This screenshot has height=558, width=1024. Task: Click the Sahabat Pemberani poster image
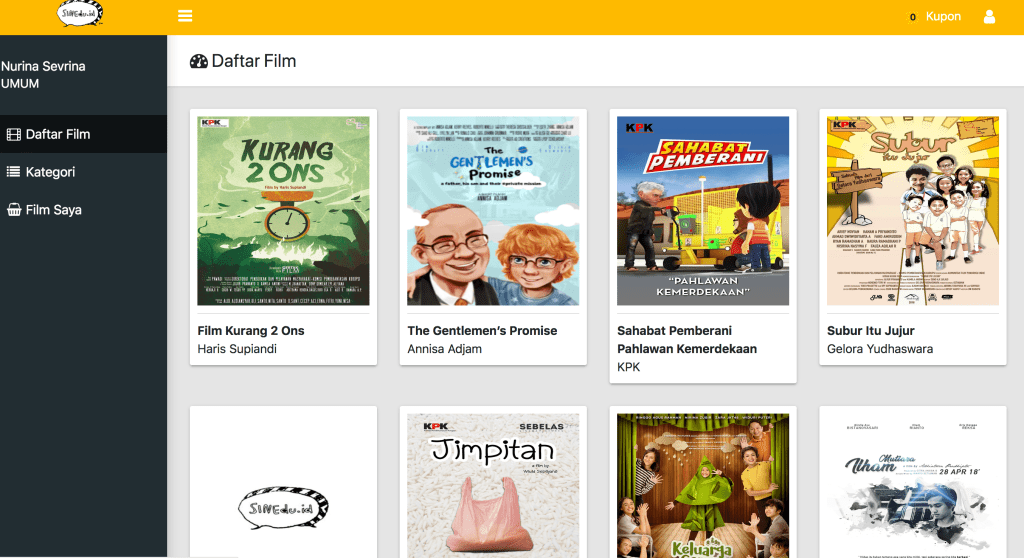(x=703, y=210)
